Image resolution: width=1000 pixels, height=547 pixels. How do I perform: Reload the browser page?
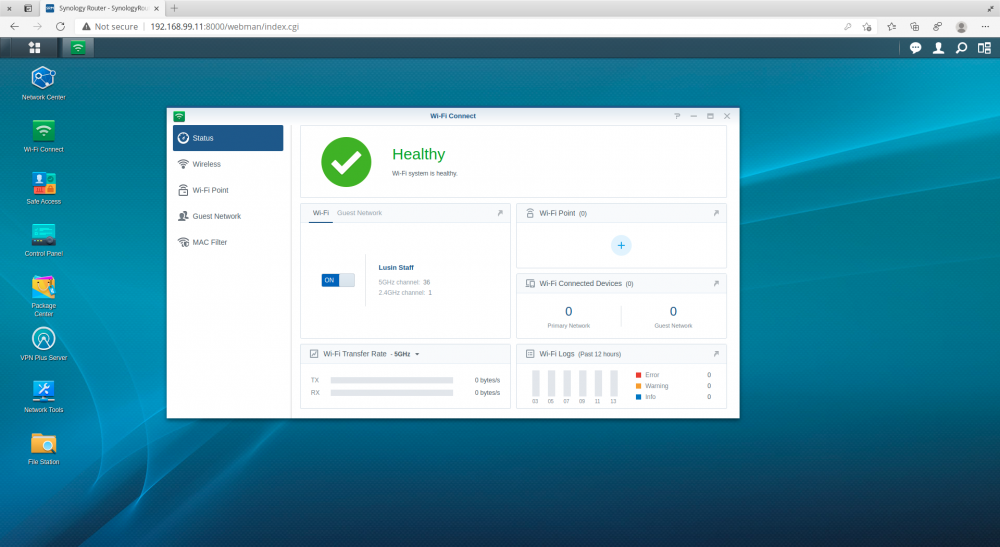coord(60,27)
